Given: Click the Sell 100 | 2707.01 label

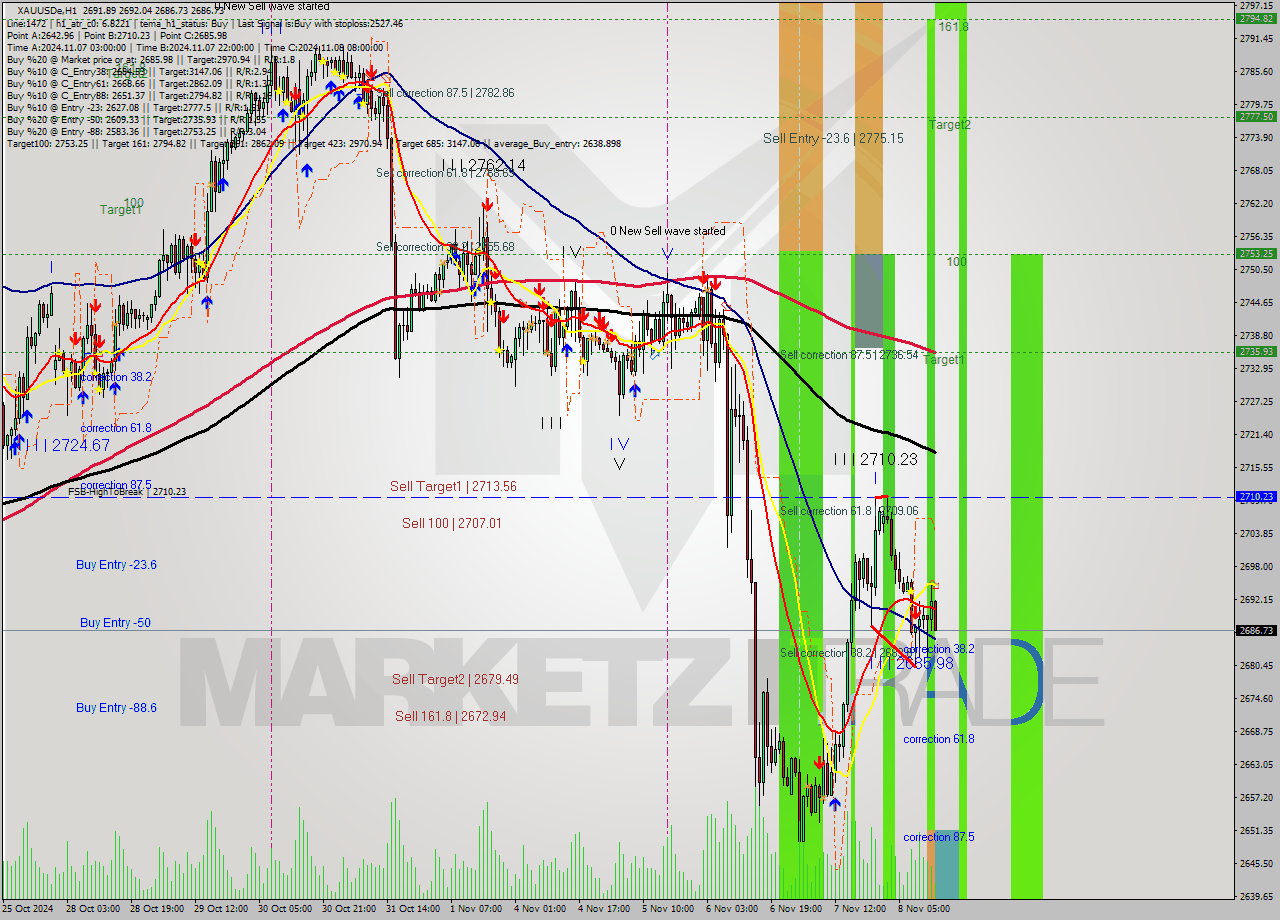Looking at the screenshot, I should coord(452,523).
